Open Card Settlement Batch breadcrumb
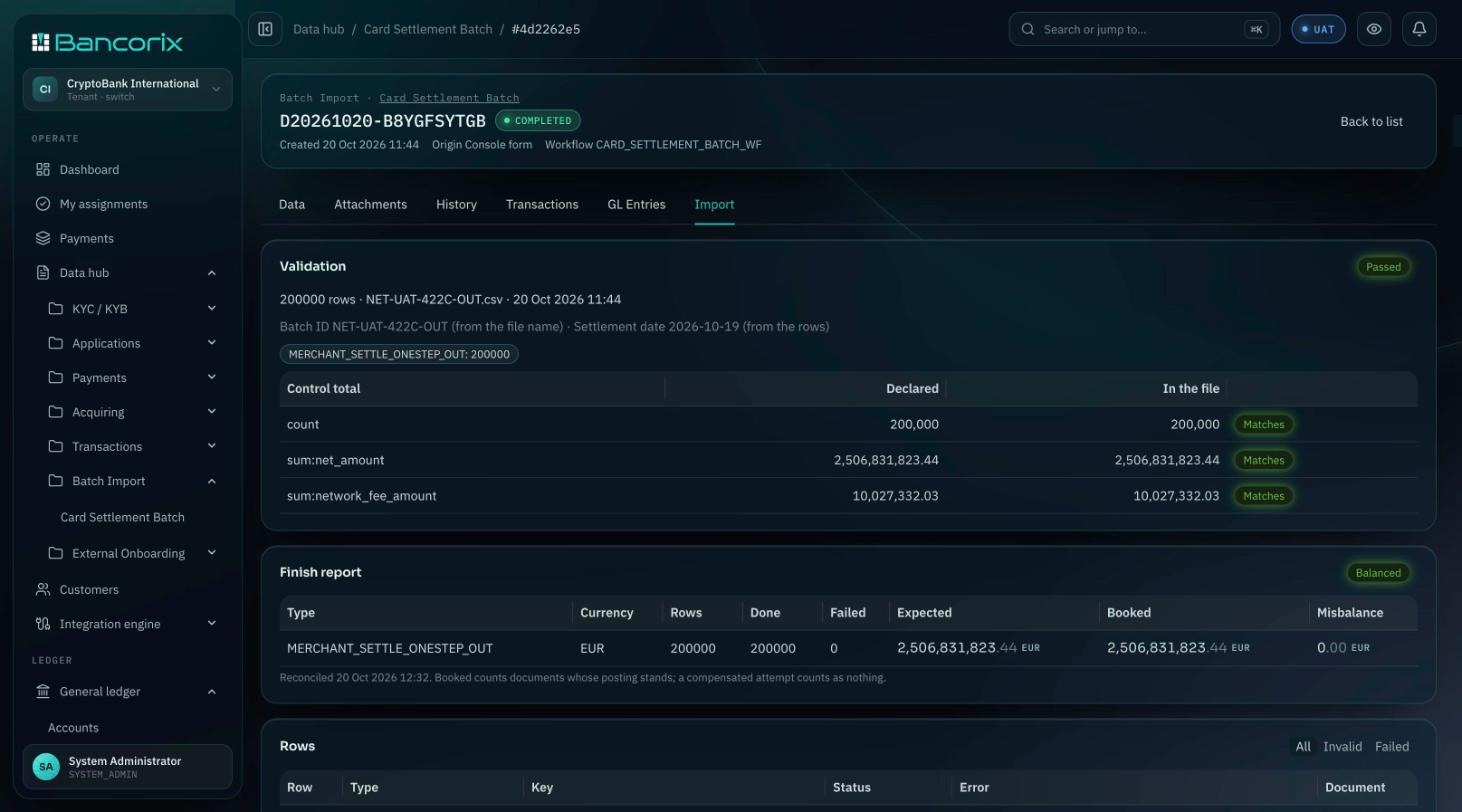 428,29
